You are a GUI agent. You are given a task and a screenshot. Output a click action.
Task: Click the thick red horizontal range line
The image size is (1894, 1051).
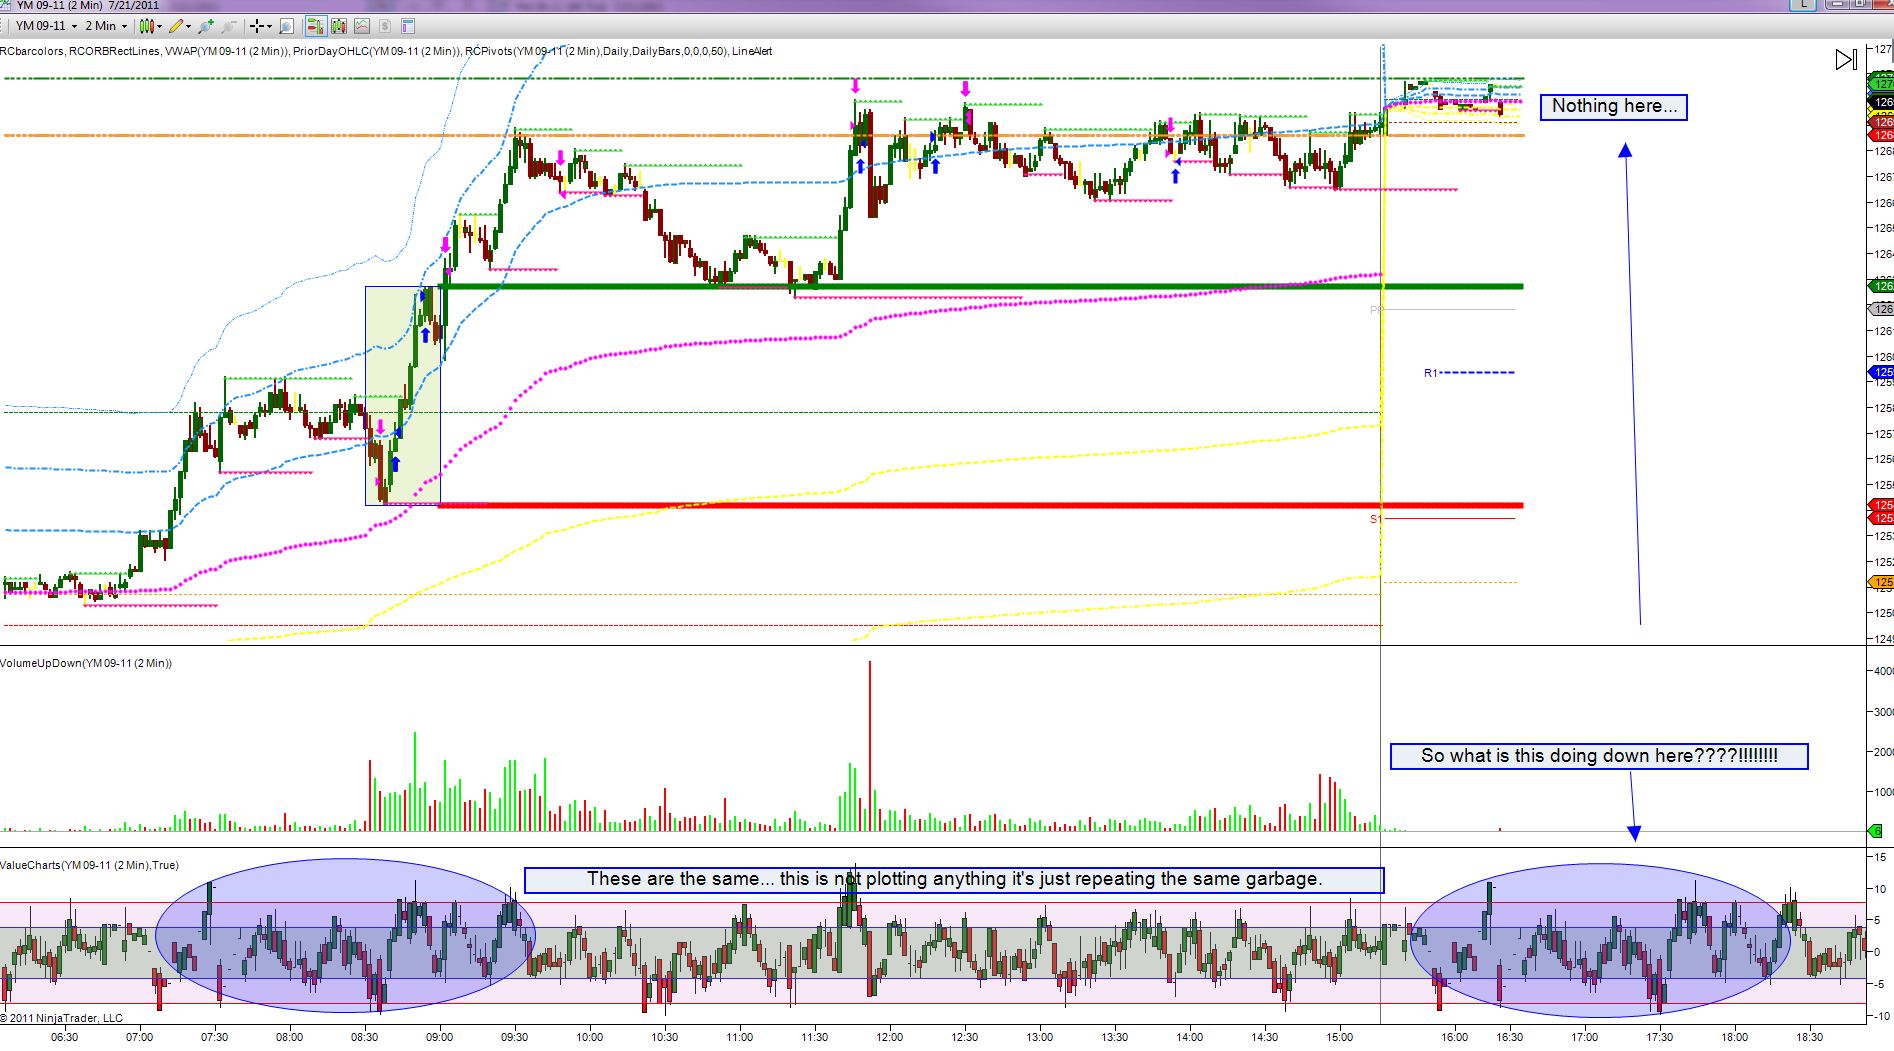[x=980, y=506]
